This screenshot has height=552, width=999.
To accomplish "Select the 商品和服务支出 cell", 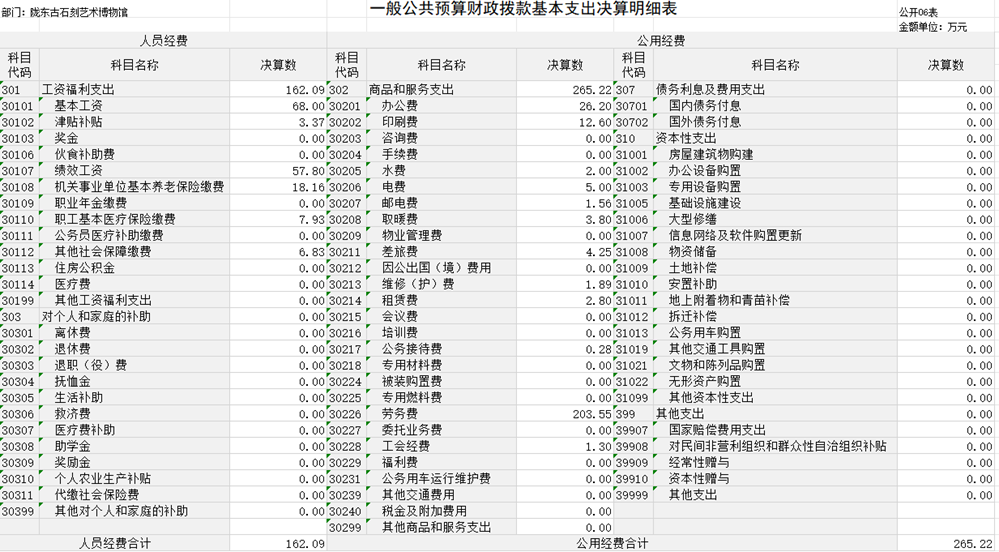I will point(442,90).
